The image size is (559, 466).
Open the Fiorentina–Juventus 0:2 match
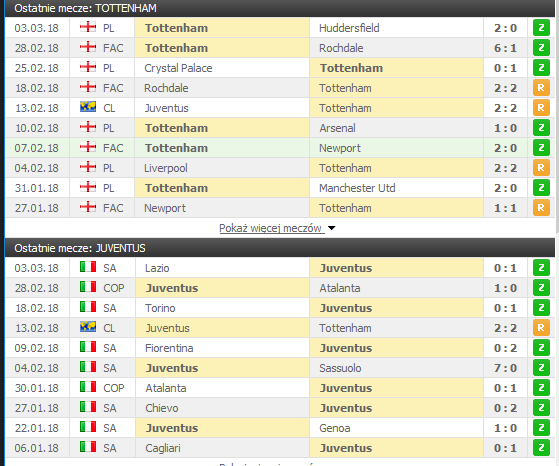tap(280, 348)
